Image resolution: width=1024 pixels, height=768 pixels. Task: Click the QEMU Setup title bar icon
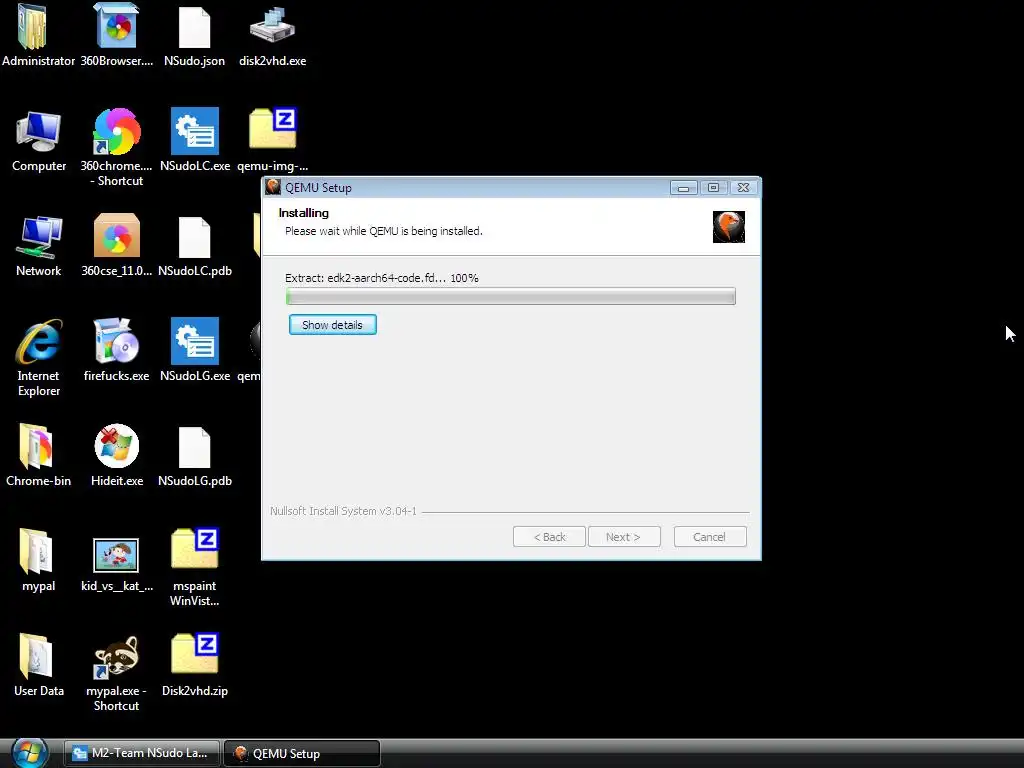[x=273, y=187]
